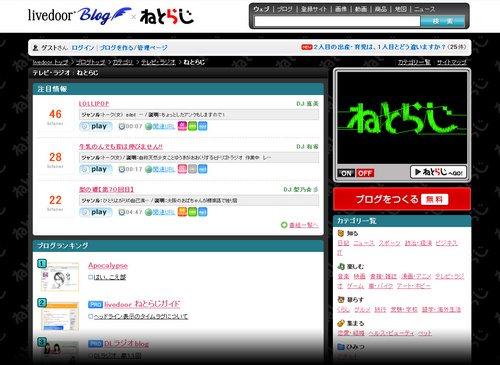This screenshot has width=500, height=365.
Task: Click PRO badge beside livedoor ねとらじガイド
Action: [95, 305]
